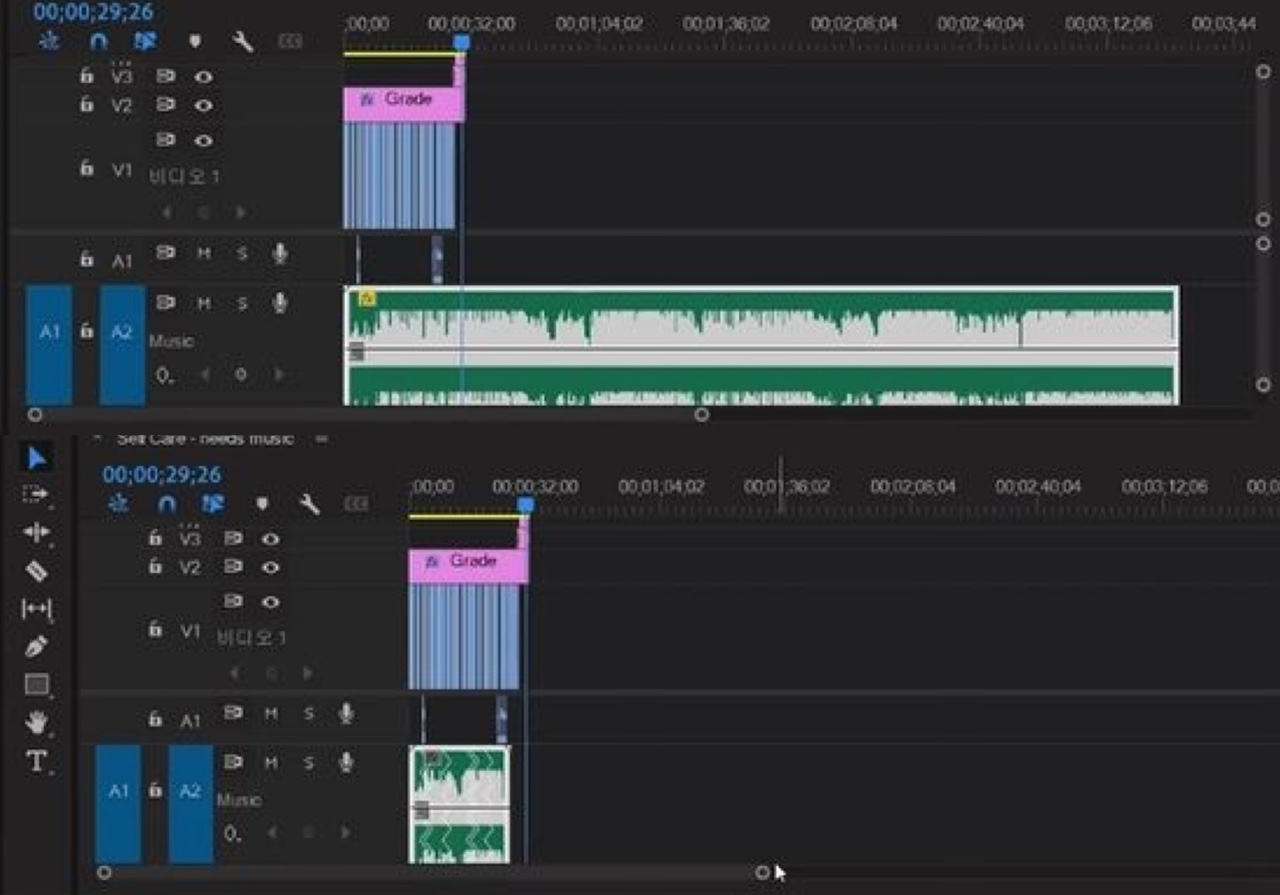Open the sequence panel menu next to Self Care tab

(321, 438)
